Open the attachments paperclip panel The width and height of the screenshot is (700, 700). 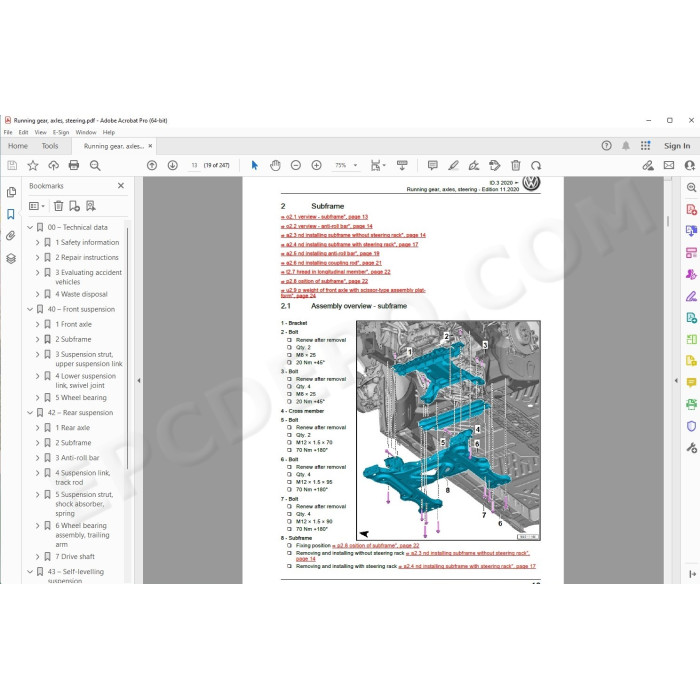coord(11,236)
